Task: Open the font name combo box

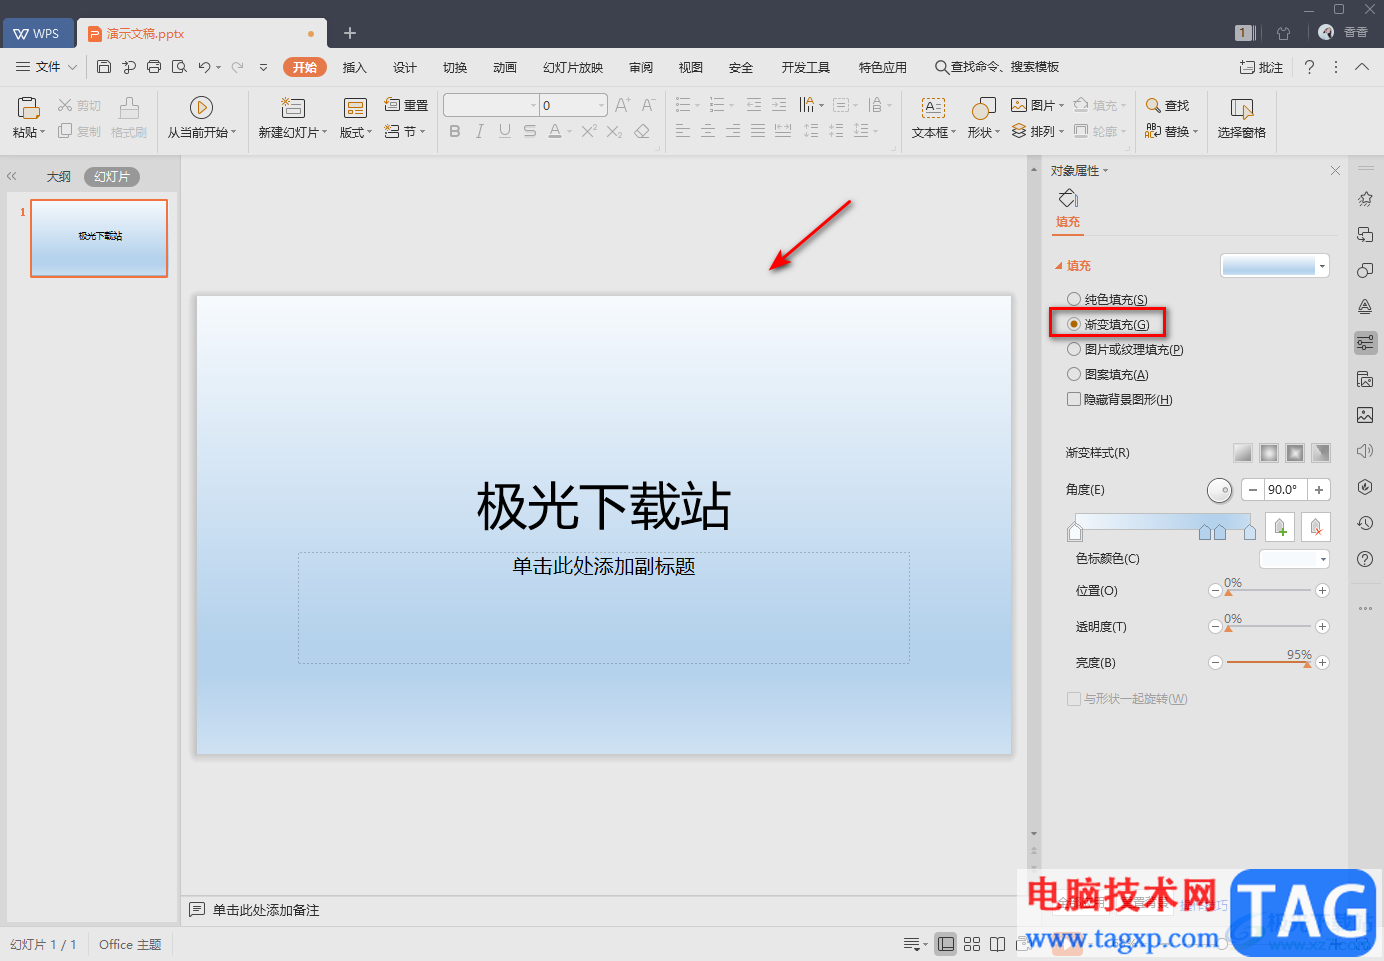Action: tap(491, 105)
